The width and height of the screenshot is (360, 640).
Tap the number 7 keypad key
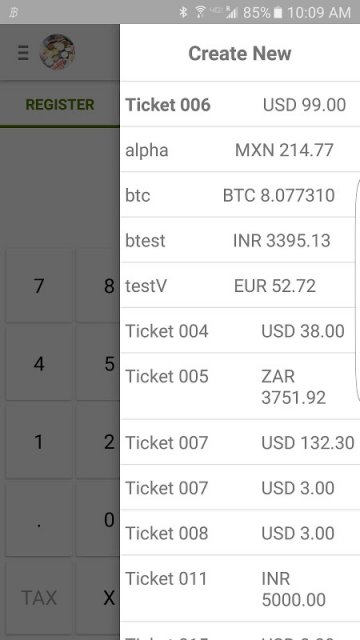tap(39, 286)
